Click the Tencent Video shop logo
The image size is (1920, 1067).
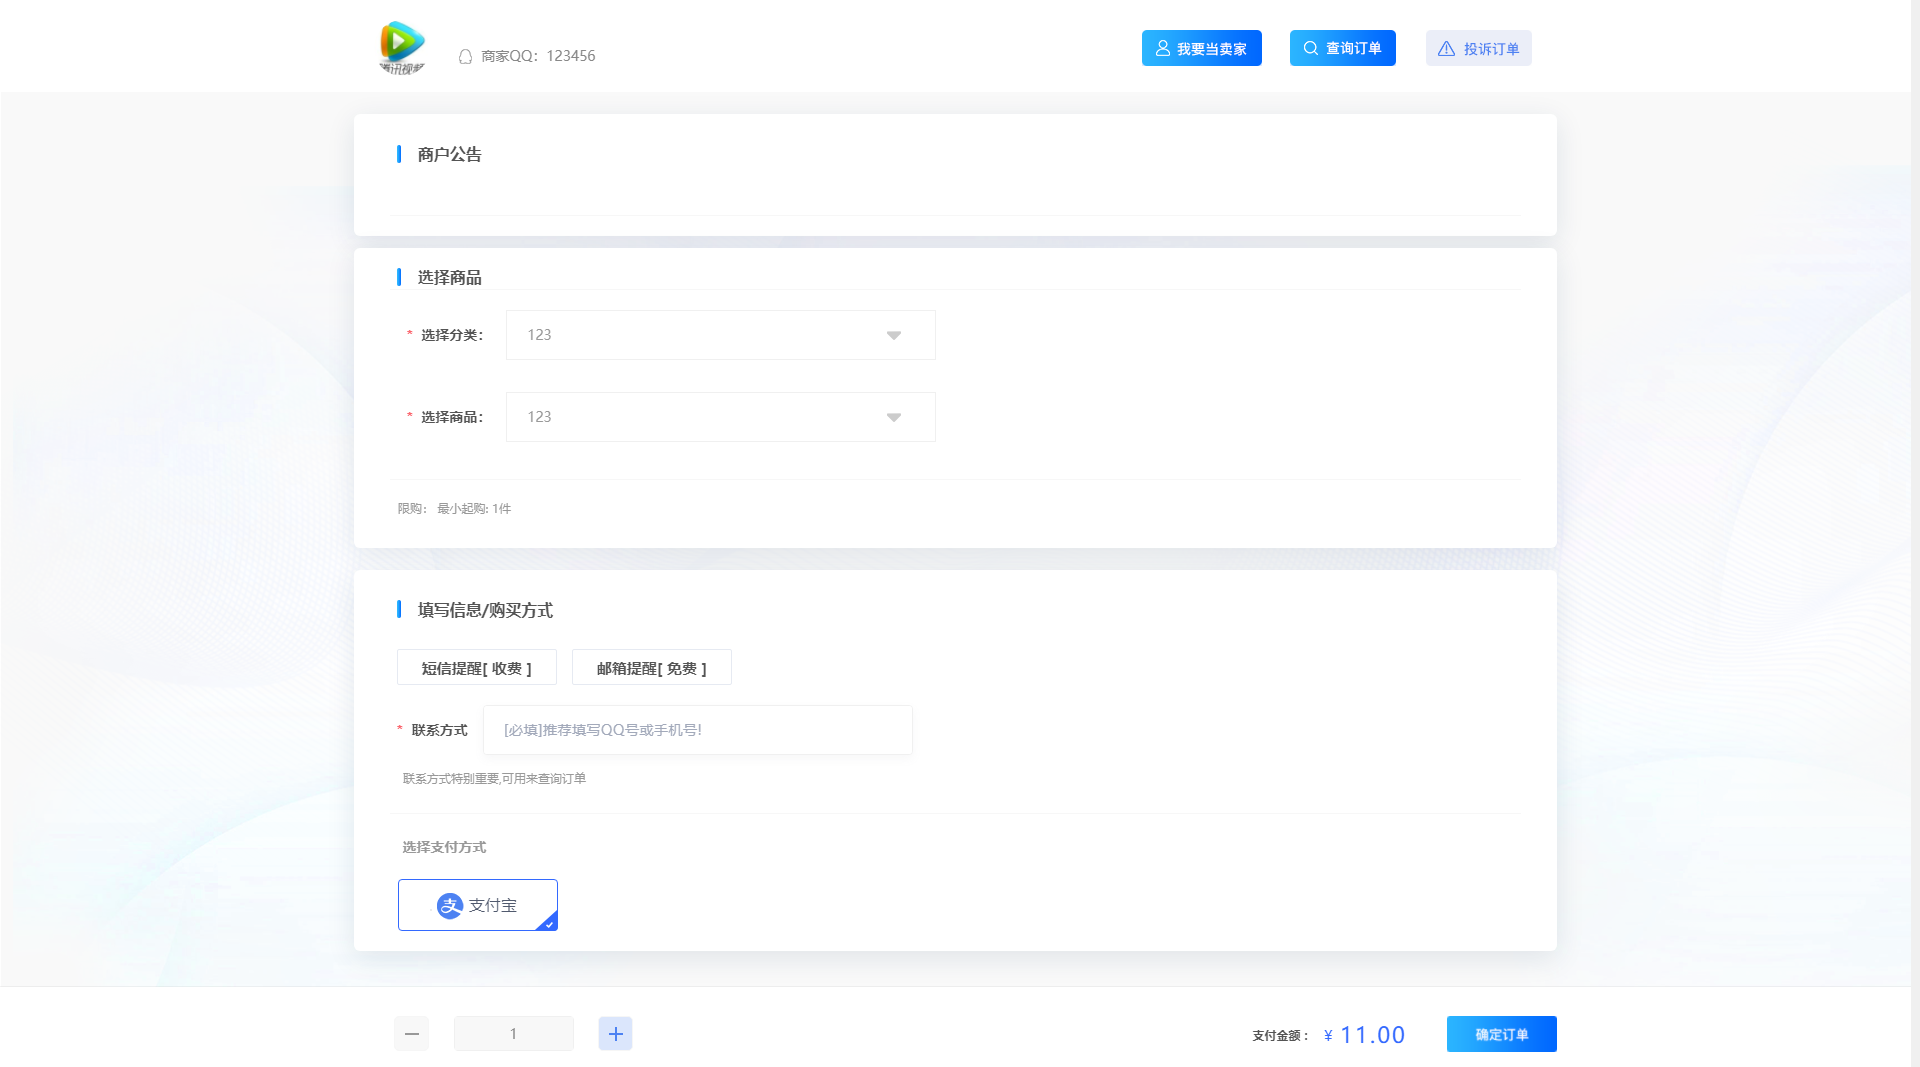click(402, 47)
